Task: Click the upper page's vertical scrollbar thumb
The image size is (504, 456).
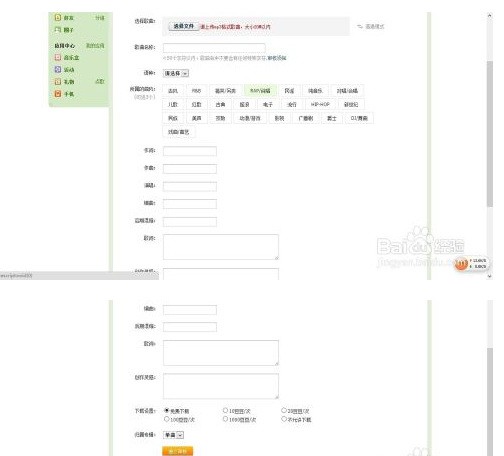Action: 490,134
